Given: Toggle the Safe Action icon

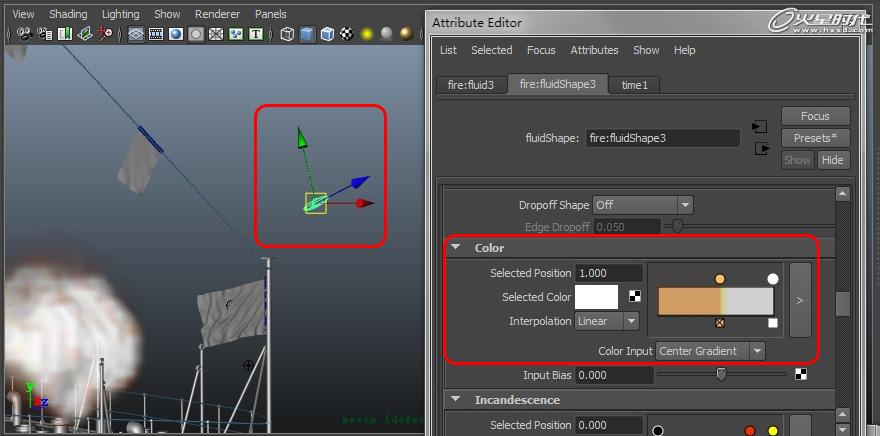Looking at the screenshot, I should (236, 34).
